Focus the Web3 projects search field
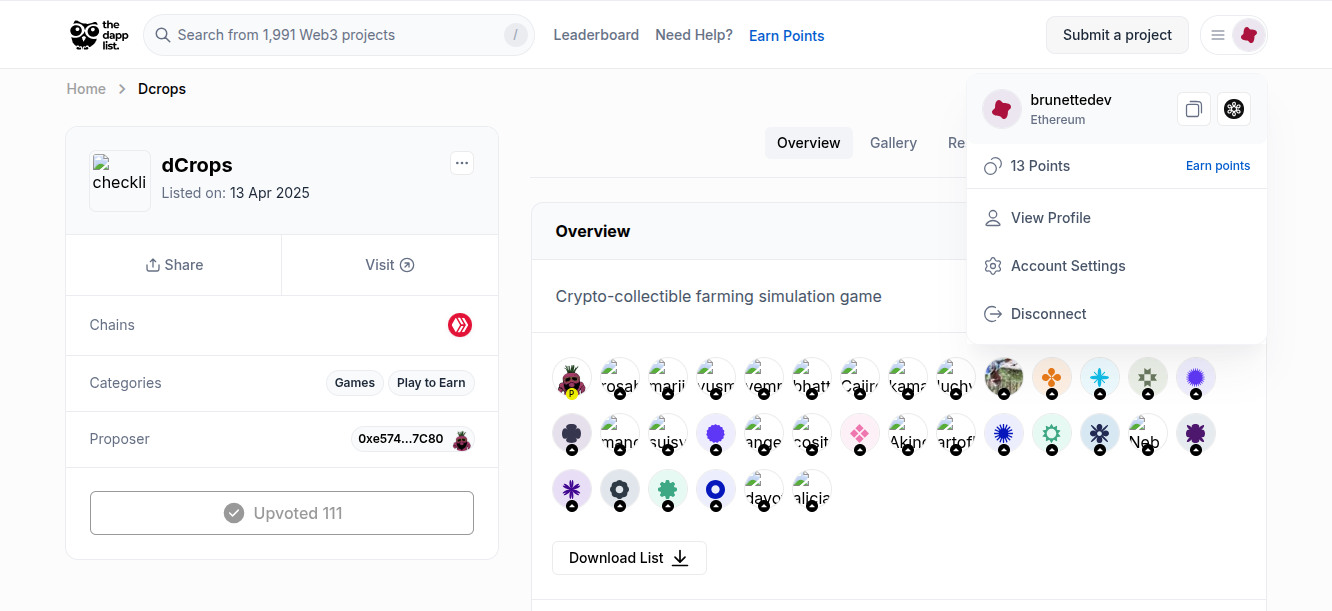 tap(339, 35)
